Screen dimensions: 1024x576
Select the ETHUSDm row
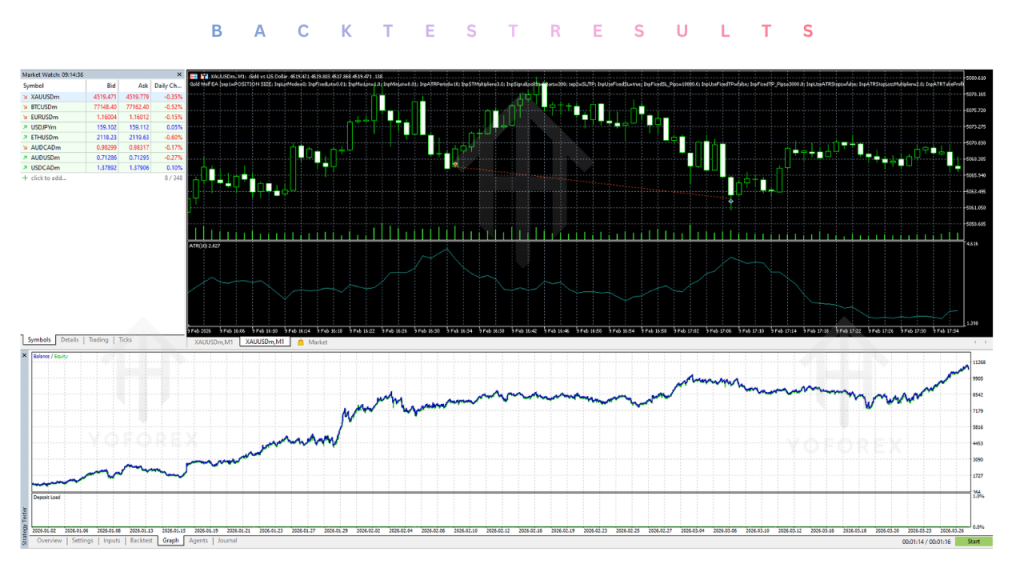tap(103, 137)
